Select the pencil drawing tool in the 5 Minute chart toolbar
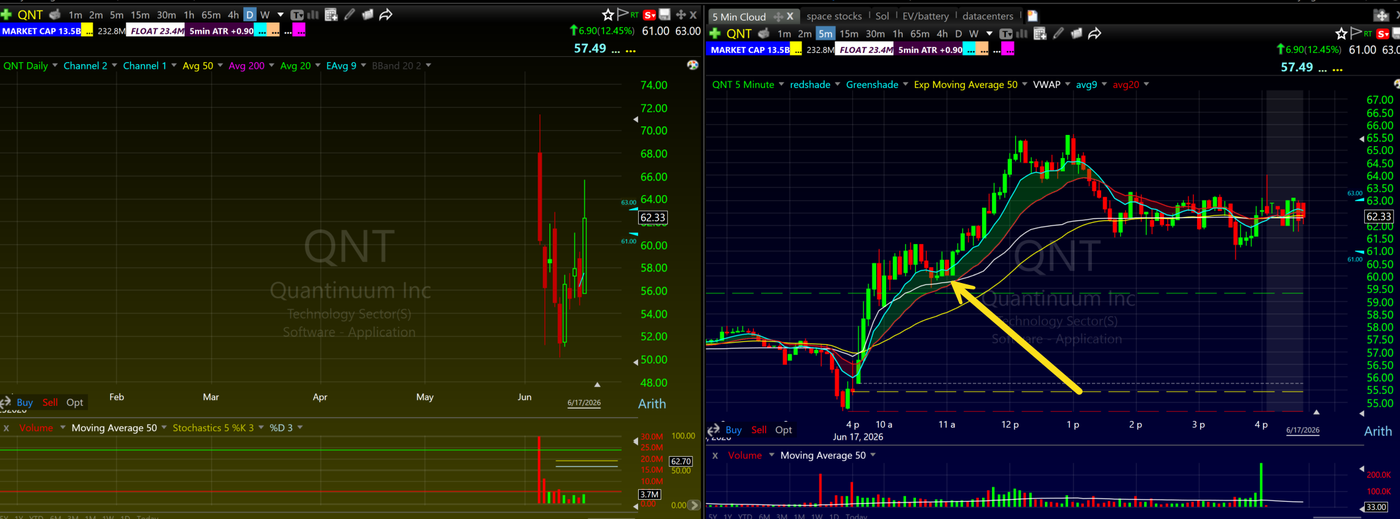Viewport: 1400px width, 519px height. 1058,33
